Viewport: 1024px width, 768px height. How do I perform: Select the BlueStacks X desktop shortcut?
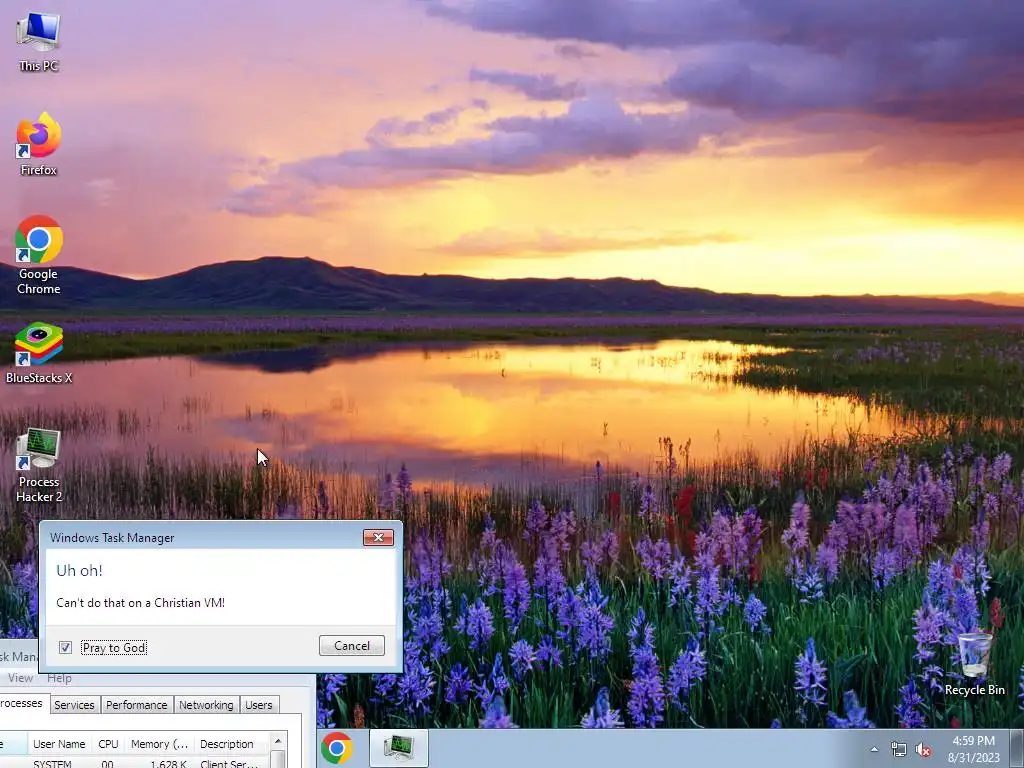[x=39, y=353]
